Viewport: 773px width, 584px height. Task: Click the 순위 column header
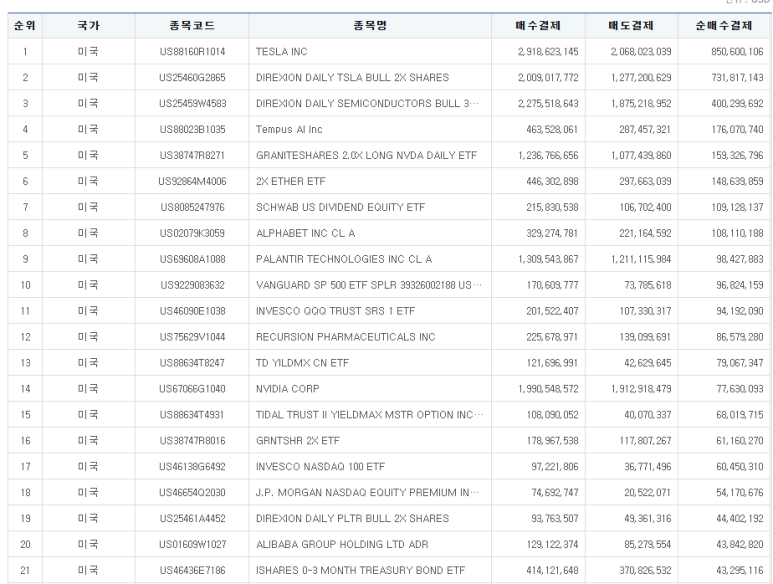25,26
